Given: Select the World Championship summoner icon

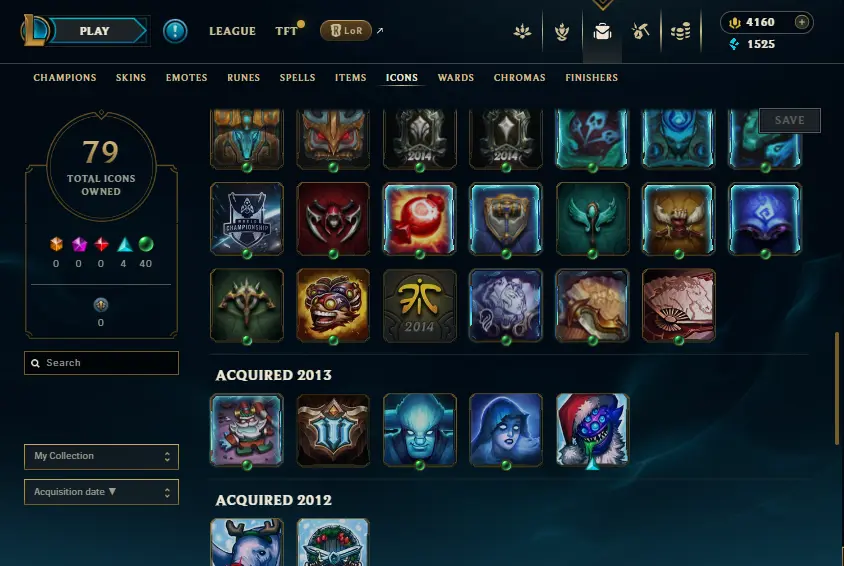Looking at the screenshot, I should (x=247, y=219).
